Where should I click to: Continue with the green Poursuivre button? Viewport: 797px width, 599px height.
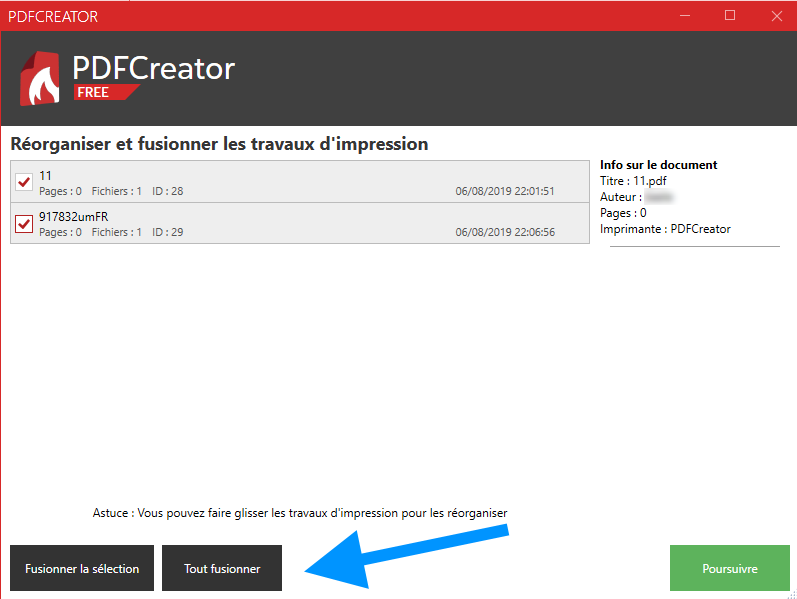(x=729, y=568)
